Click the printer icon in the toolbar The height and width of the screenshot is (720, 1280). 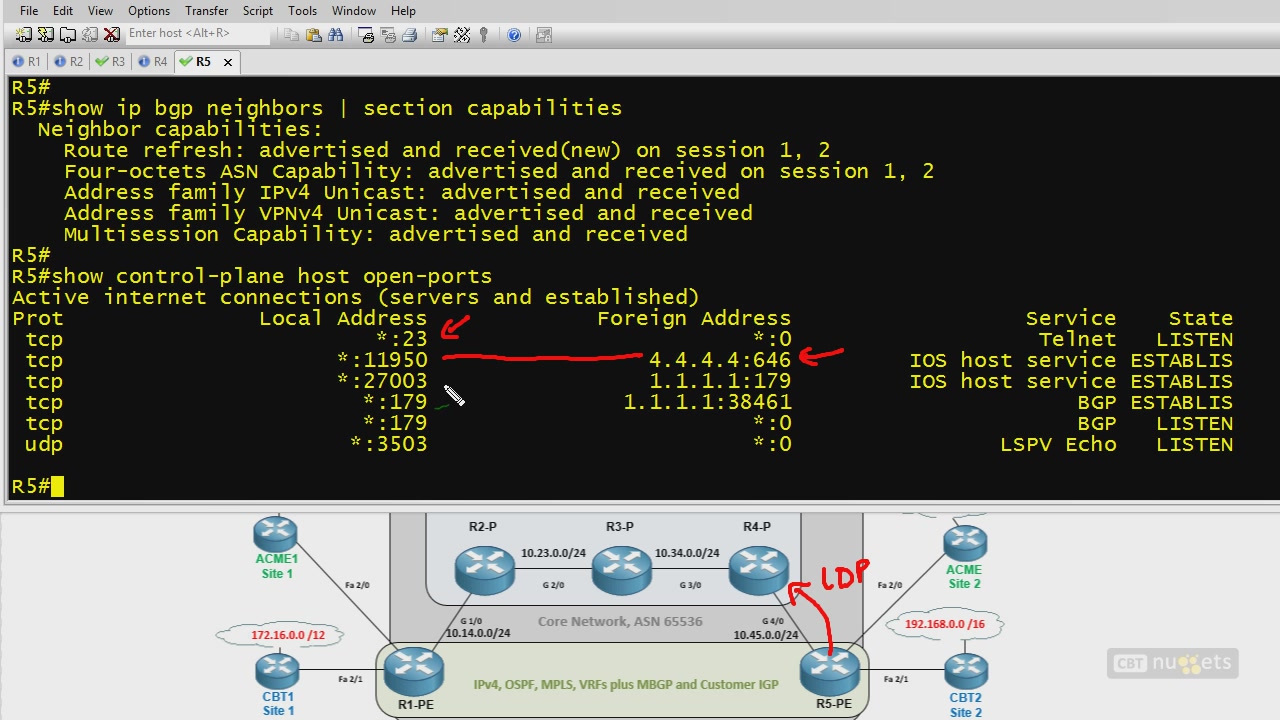(409, 35)
